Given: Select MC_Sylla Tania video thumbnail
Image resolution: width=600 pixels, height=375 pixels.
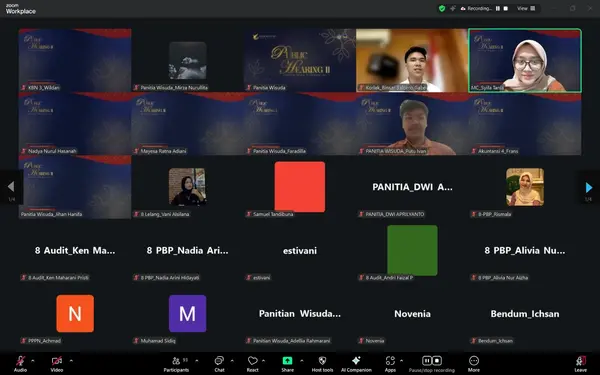Looking at the screenshot, I should [525, 60].
